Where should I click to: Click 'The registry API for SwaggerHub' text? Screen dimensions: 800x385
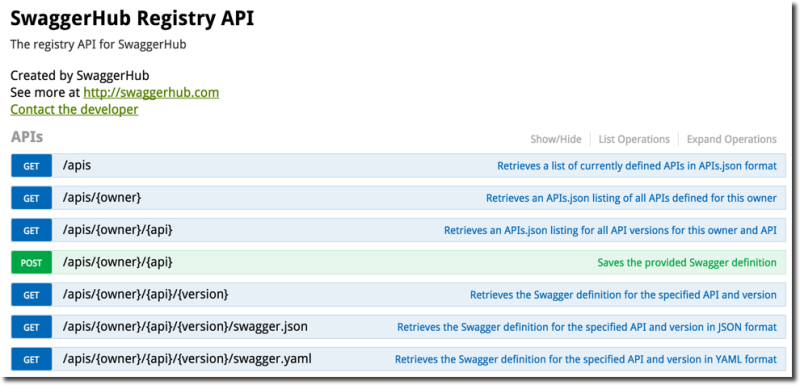98,44
